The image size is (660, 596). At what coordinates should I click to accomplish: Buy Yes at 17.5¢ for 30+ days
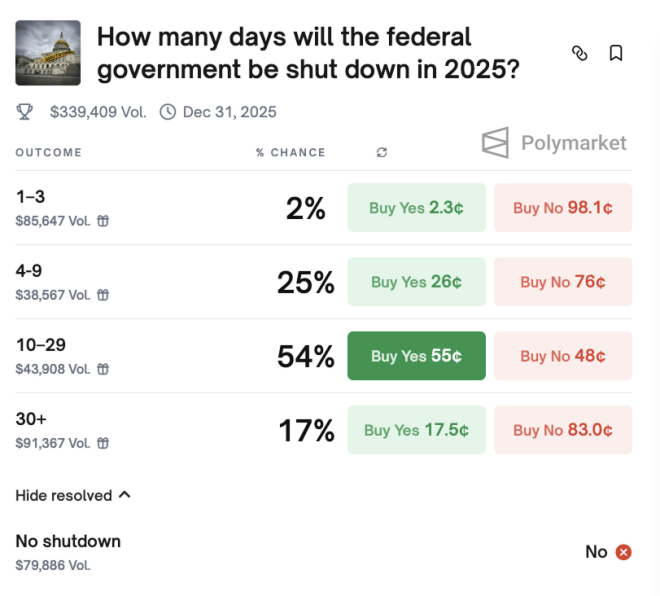point(416,430)
